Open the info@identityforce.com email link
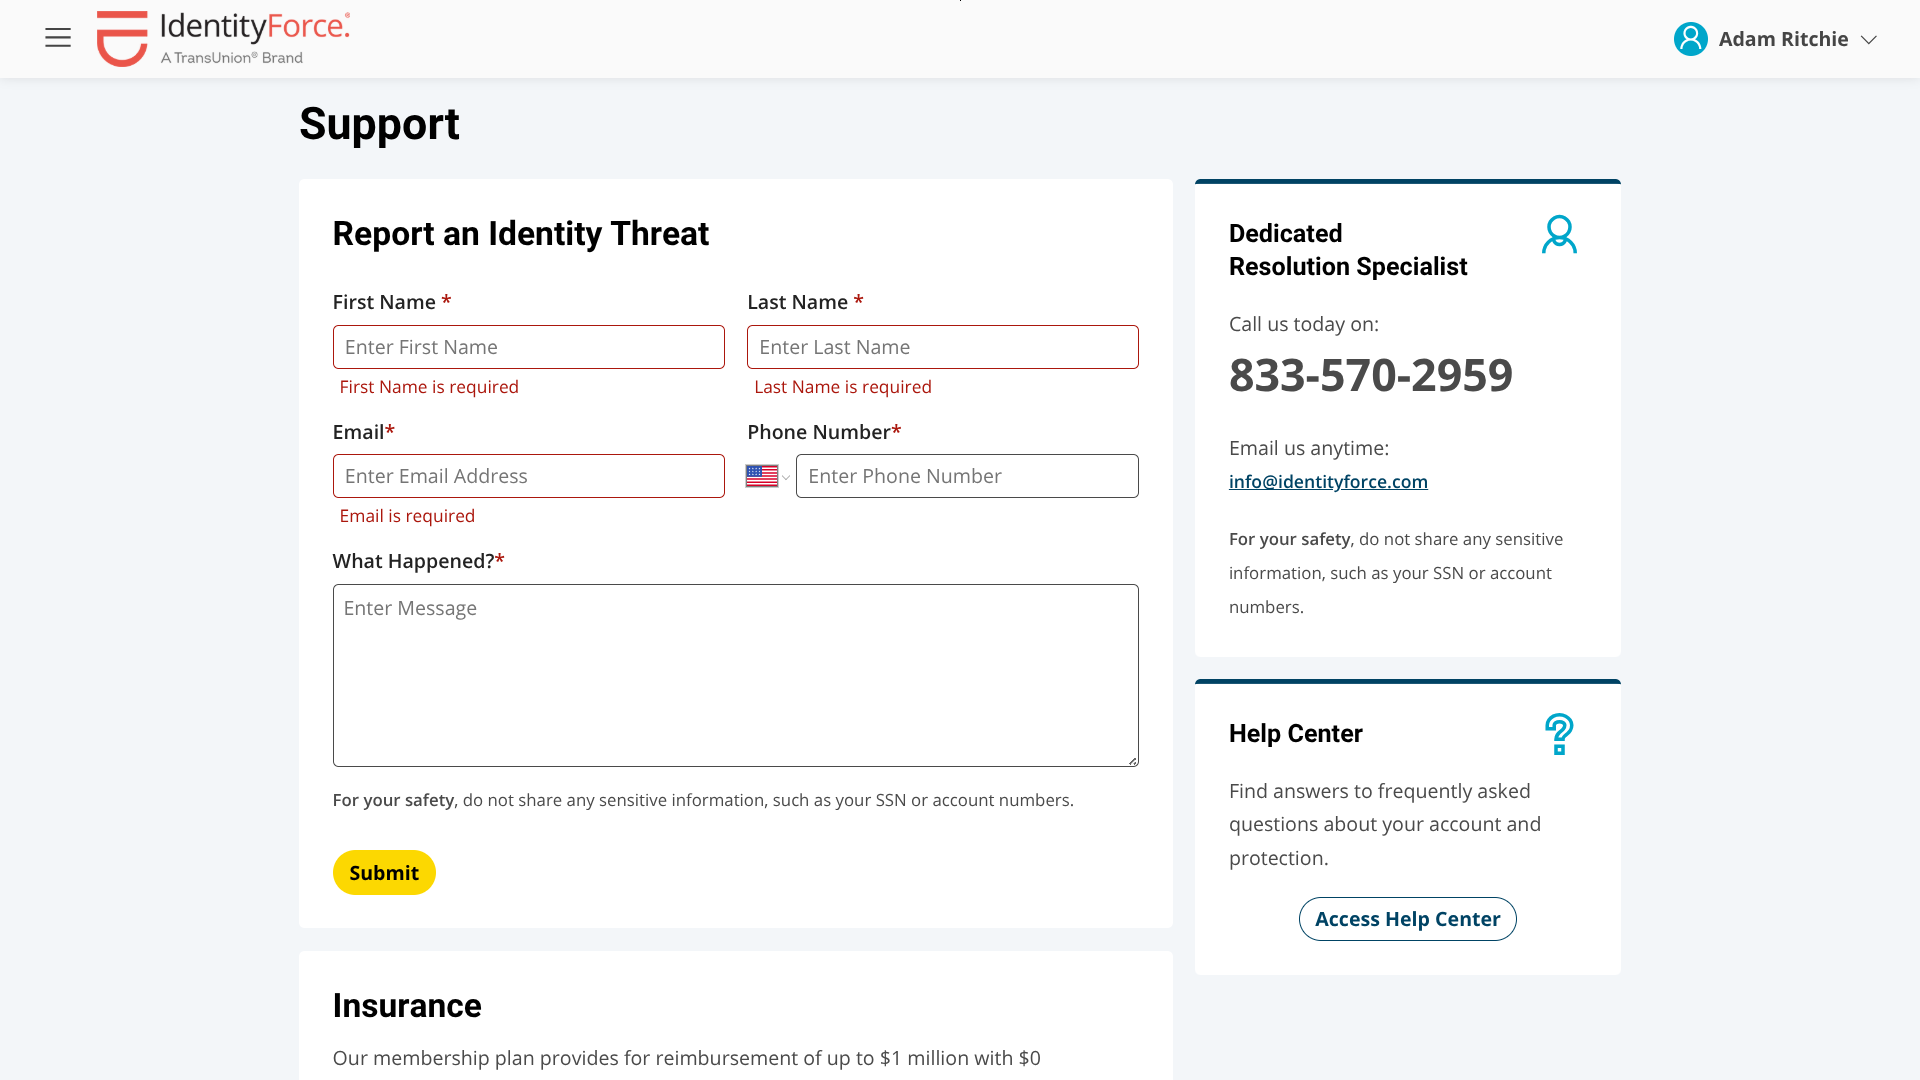The height and width of the screenshot is (1080, 1920). point(1328,482)
